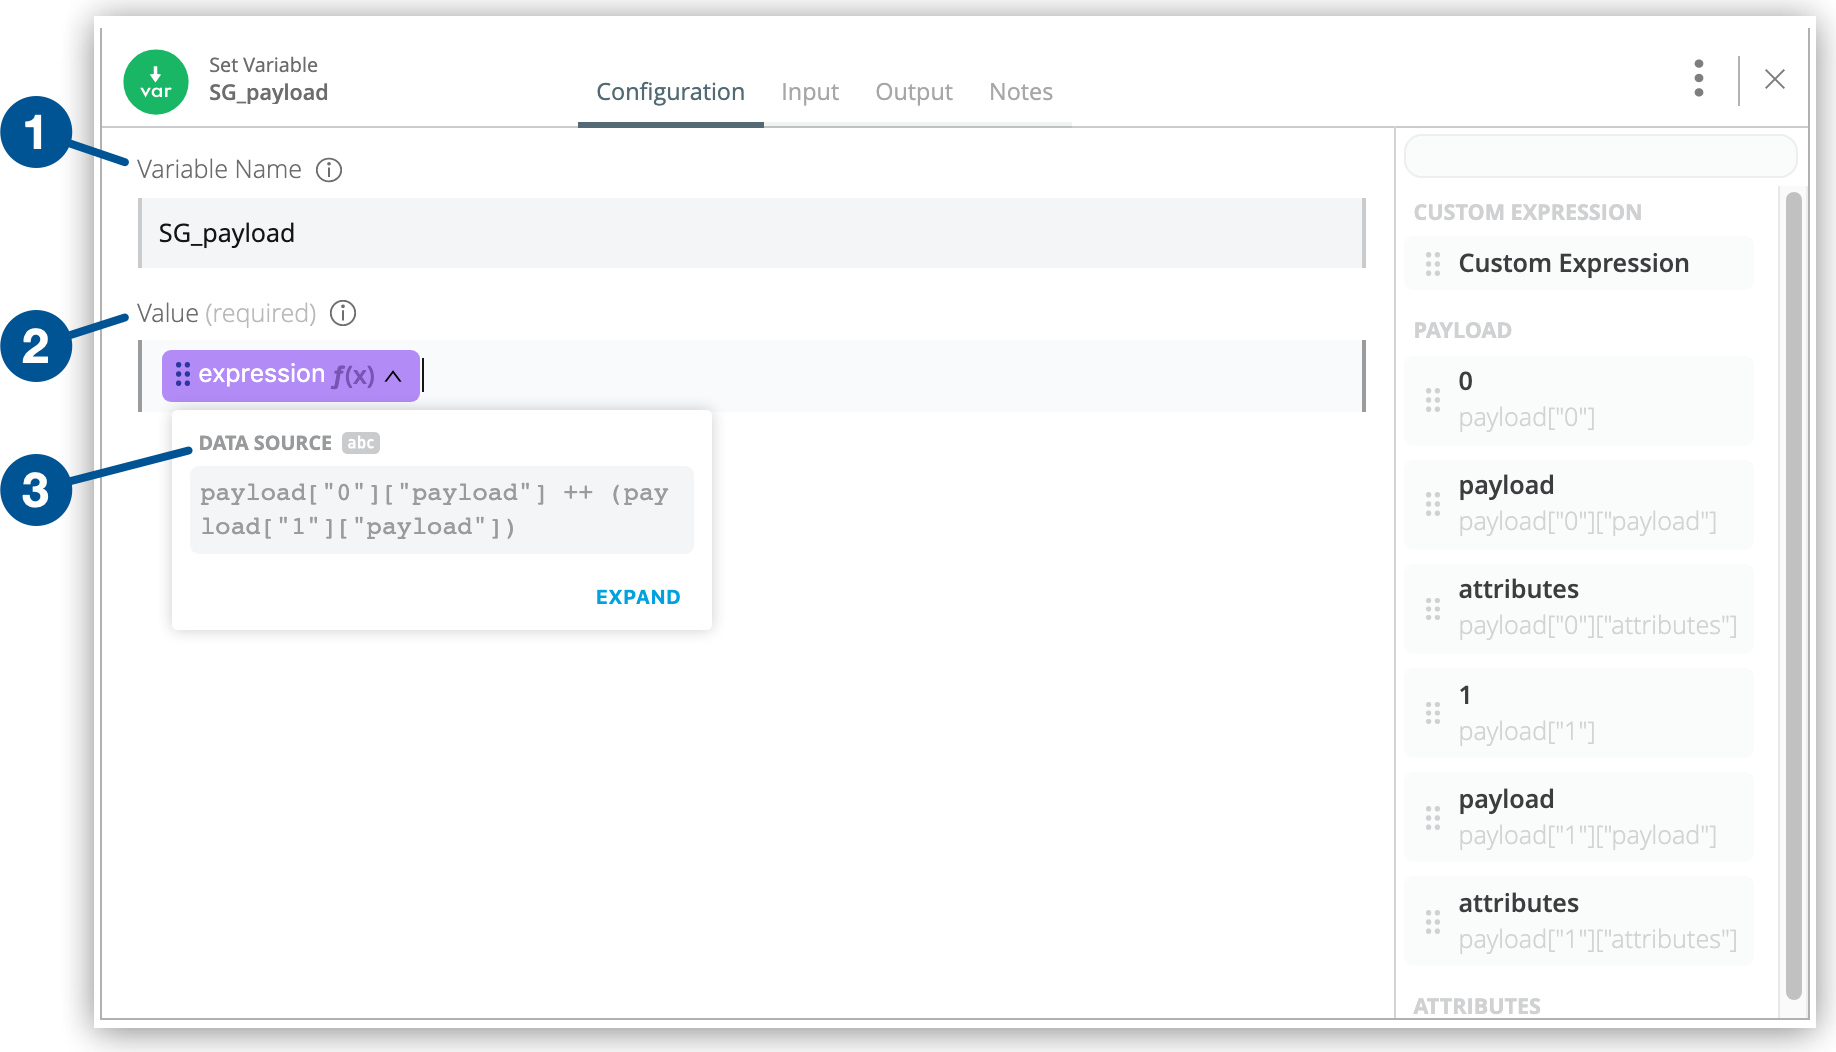
Task: Collapse the expression pill chevron
Action: (x=394, y=376)
